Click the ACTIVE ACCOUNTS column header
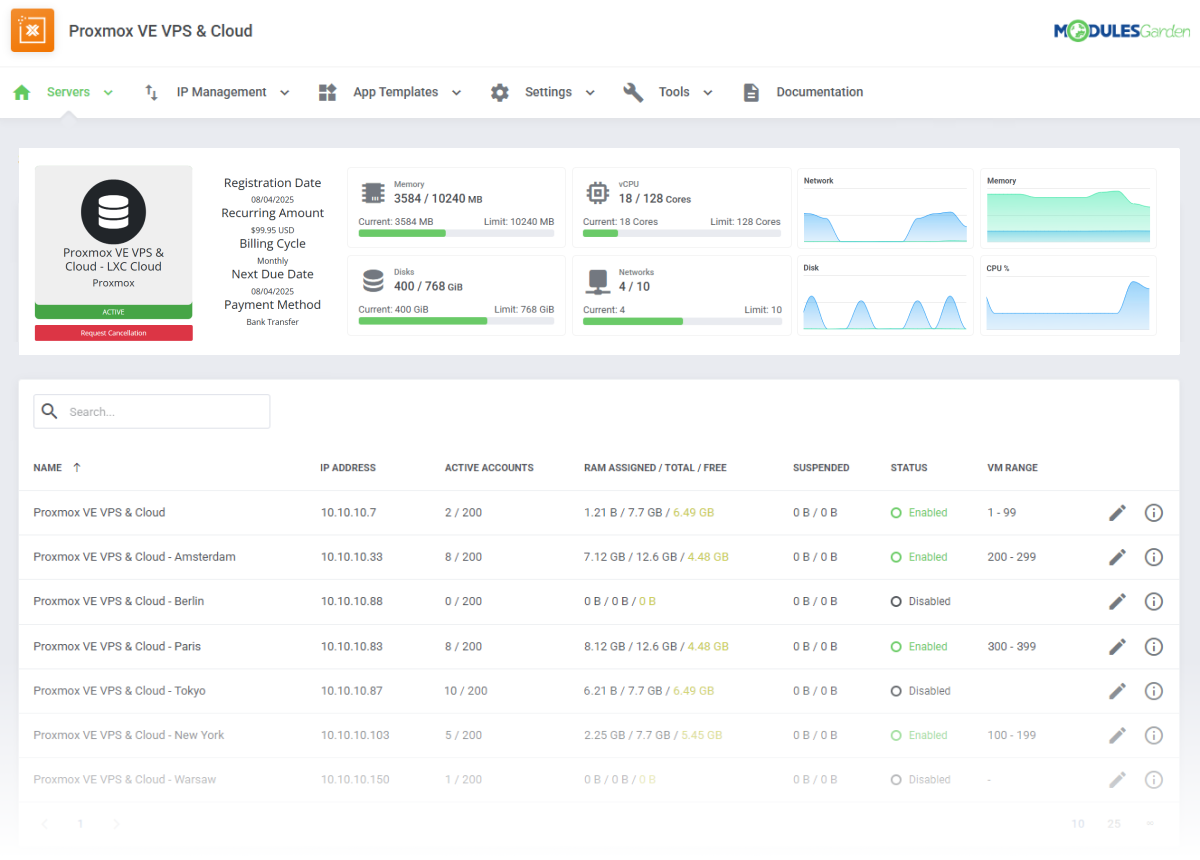The image size is (1200, 860). point(489,467)
